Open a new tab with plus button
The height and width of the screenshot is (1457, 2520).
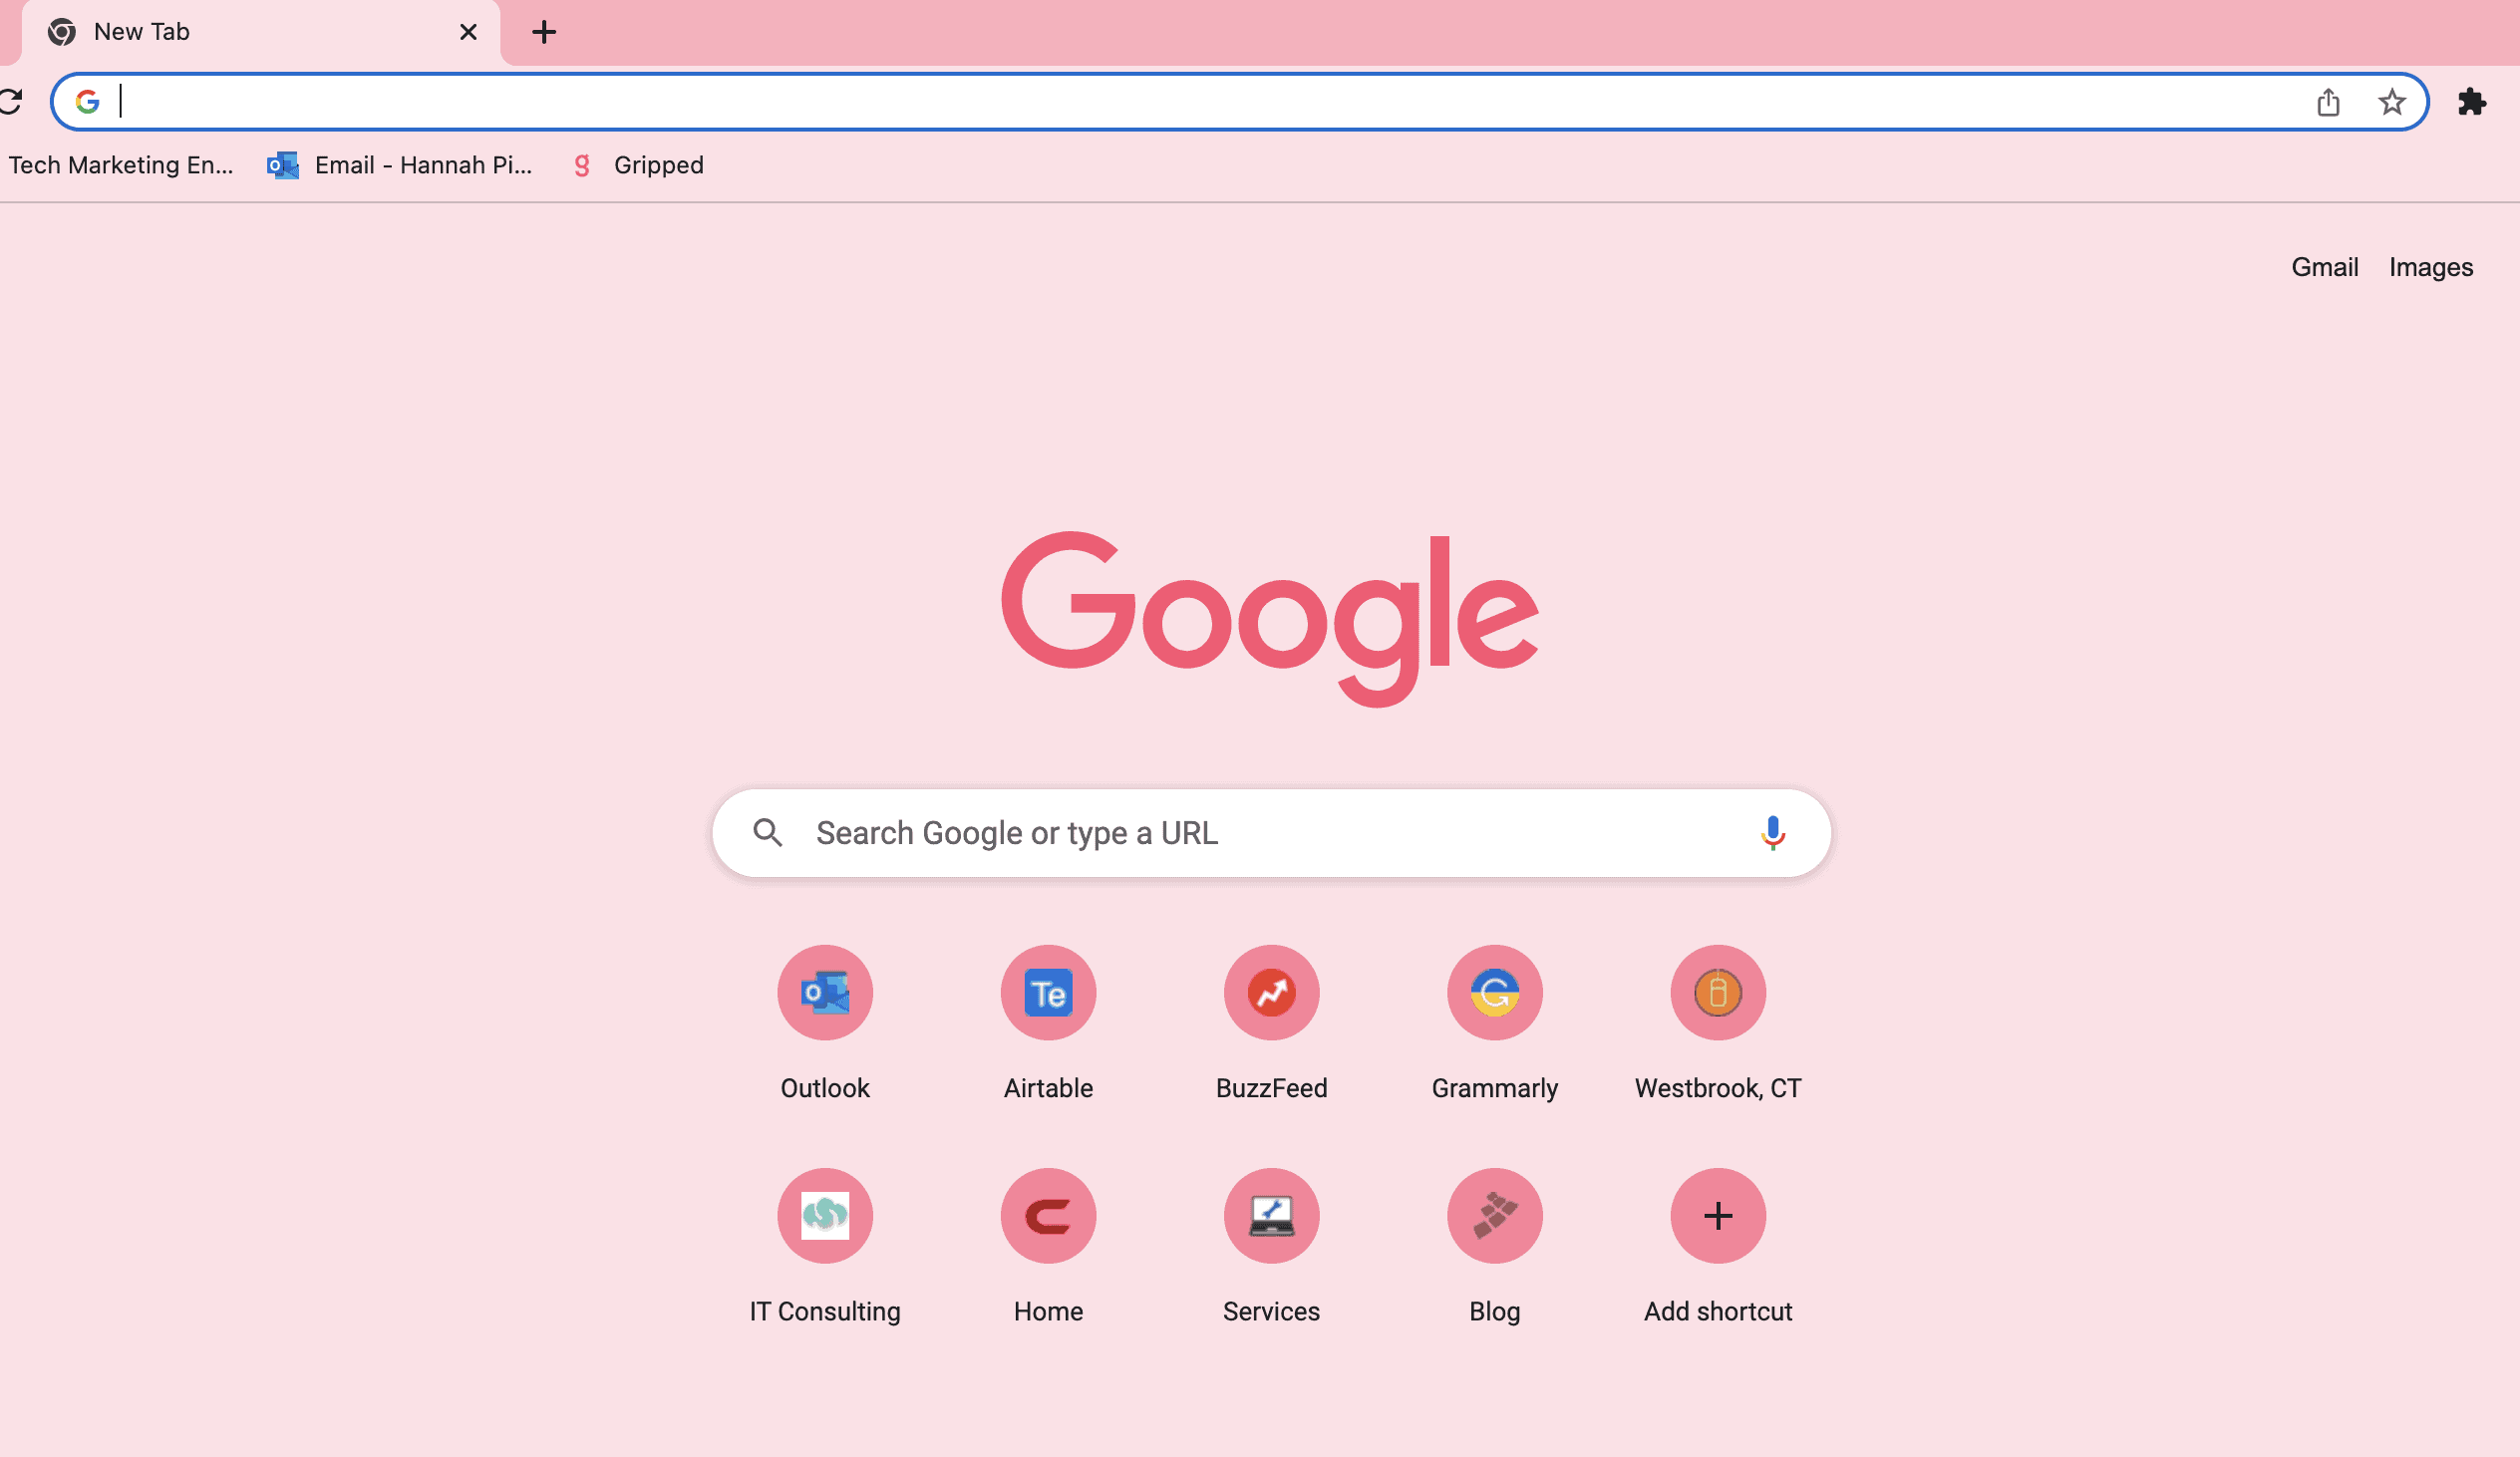pyautogui.click(x=544, y=32)
